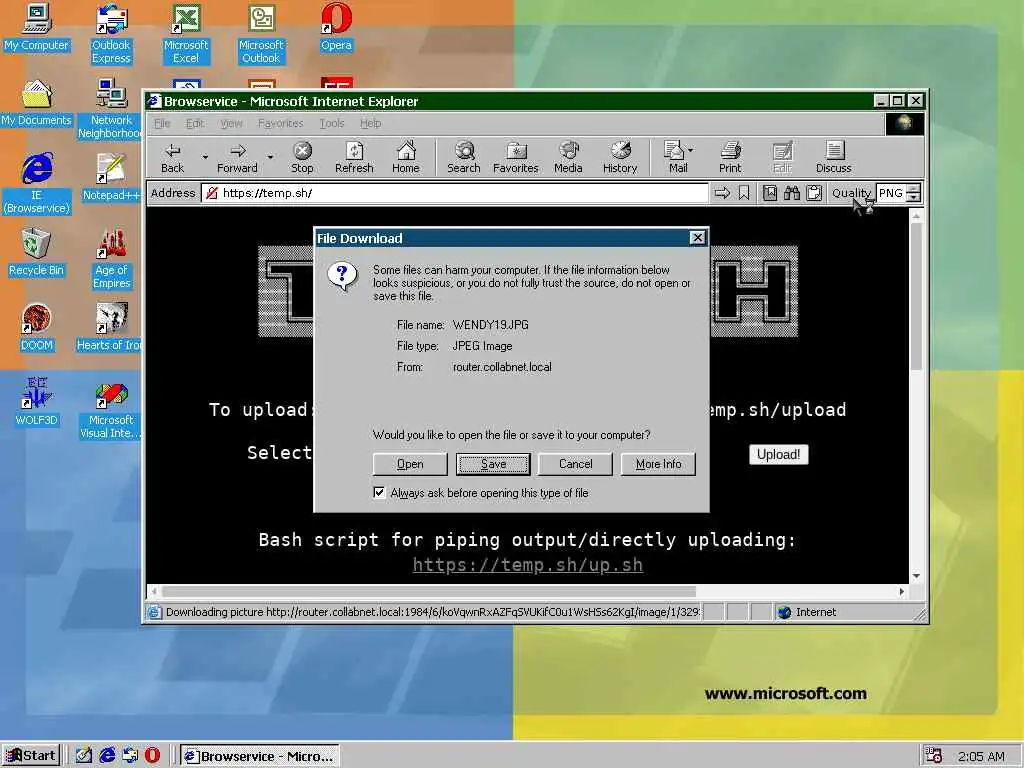Click Quality spinner up arrow

(914, 189)
